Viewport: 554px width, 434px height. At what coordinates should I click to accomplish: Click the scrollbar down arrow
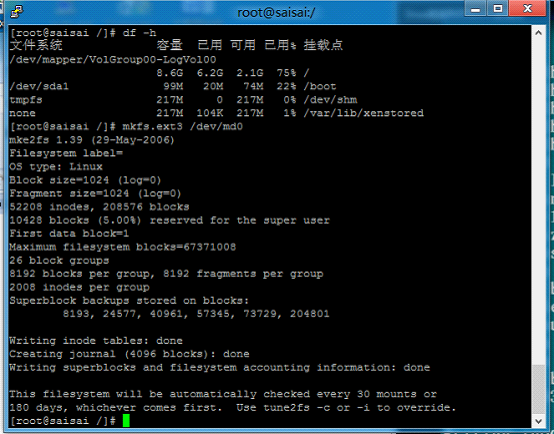[x=538, y=421]
